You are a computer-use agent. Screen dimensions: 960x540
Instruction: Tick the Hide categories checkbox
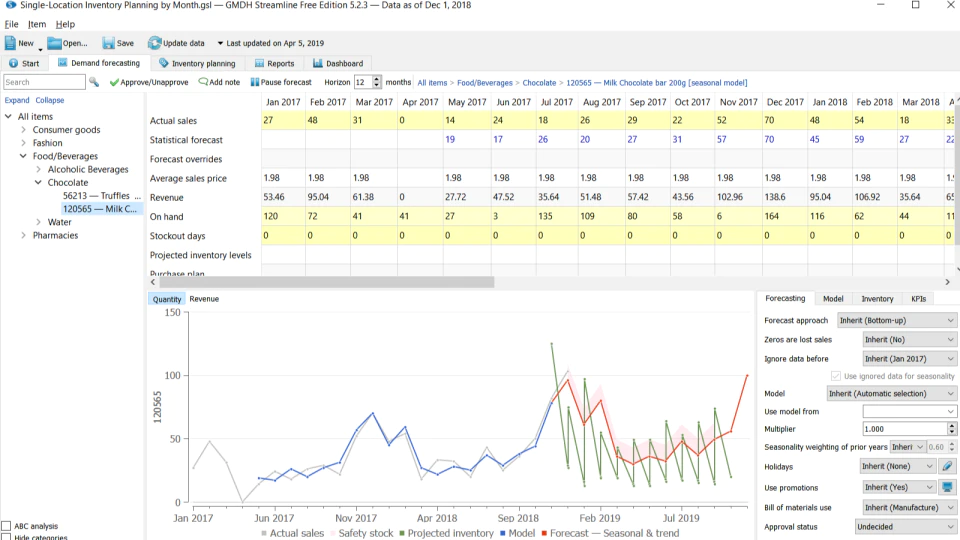point(6,538)
